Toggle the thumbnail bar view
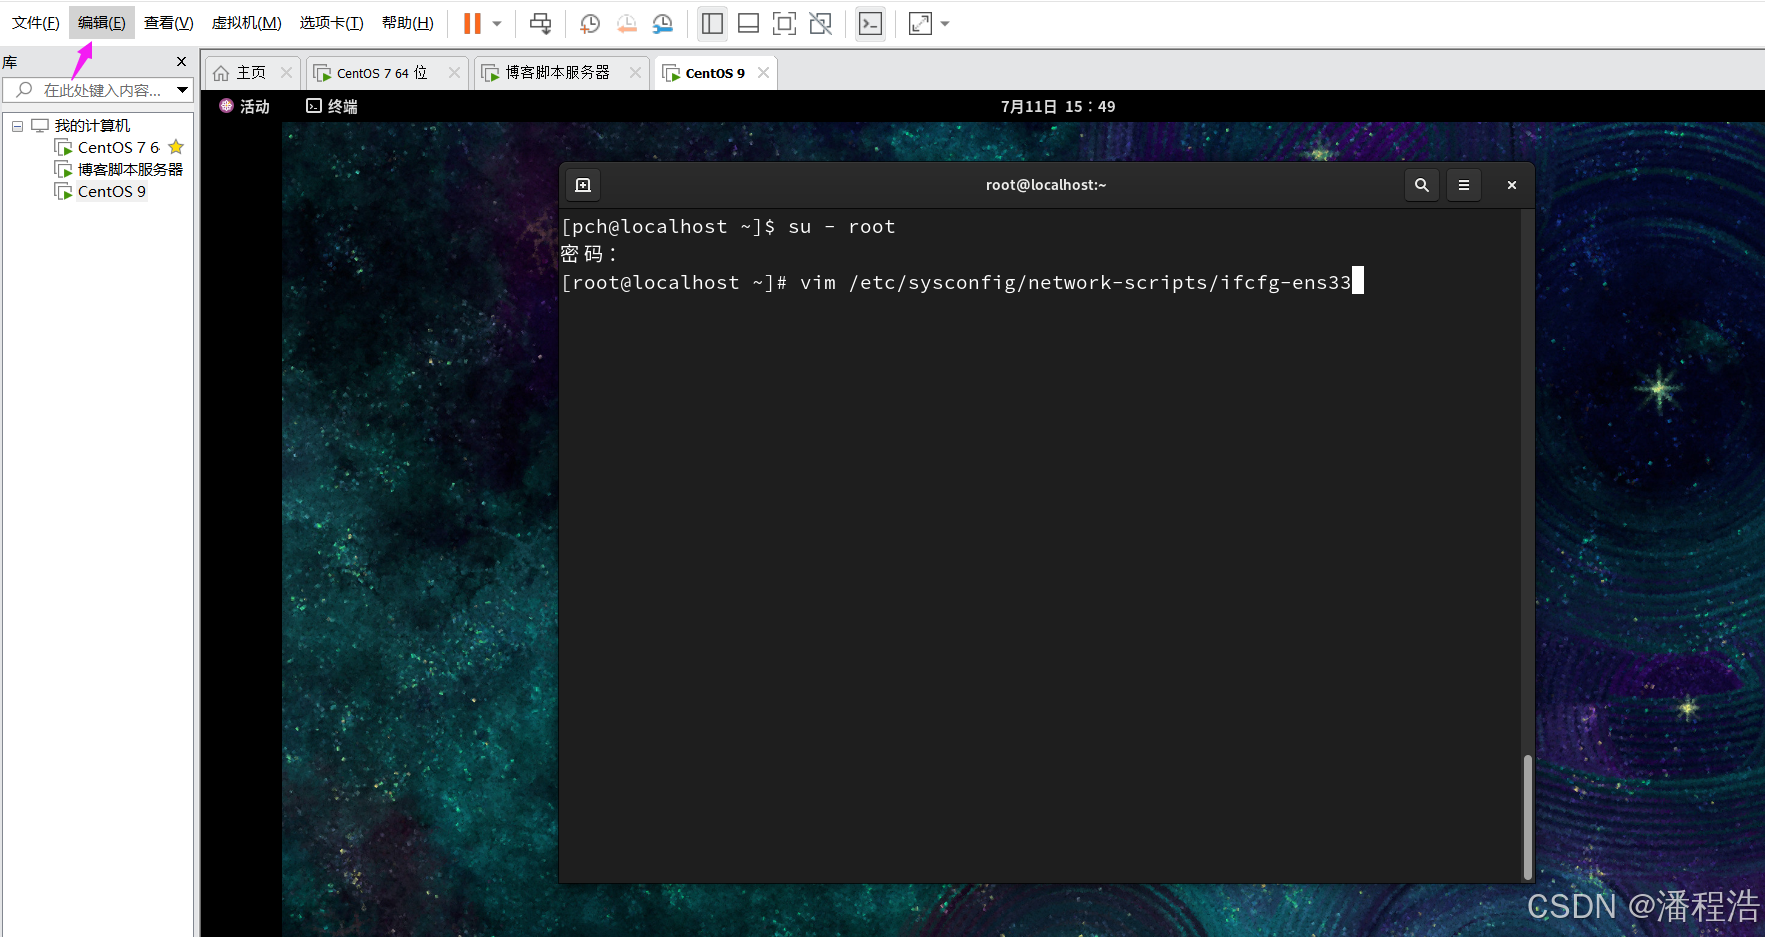 pos(748,23)
